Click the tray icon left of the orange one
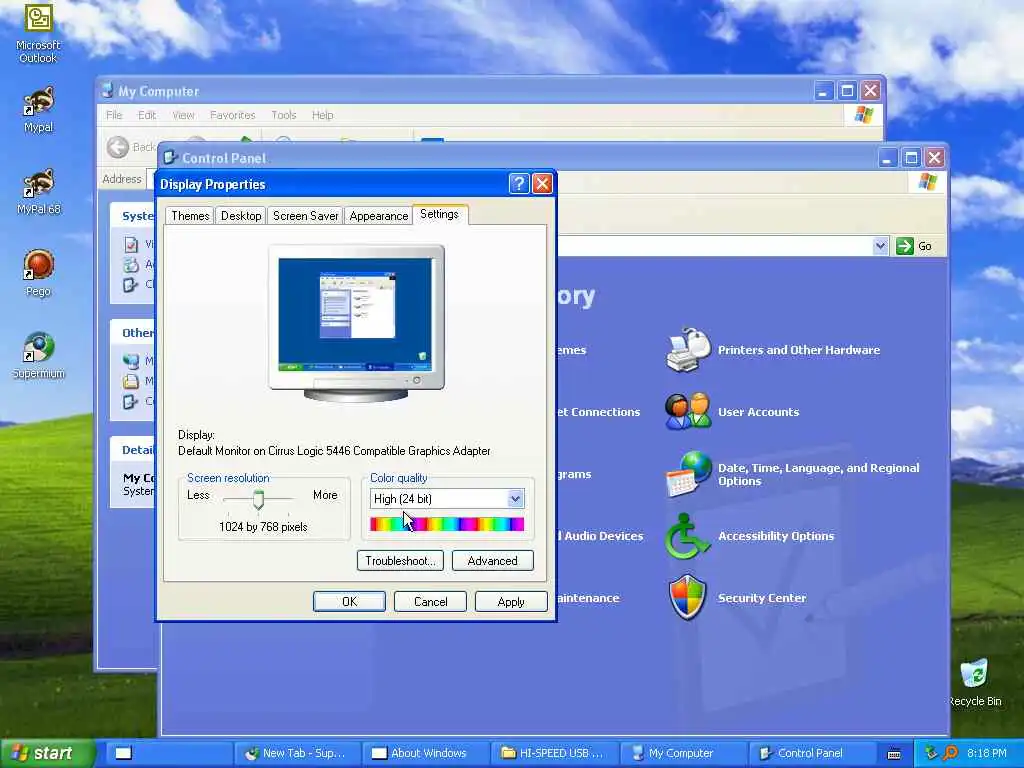The height and width of the screenshot is (768, 1024). (931, 753)
